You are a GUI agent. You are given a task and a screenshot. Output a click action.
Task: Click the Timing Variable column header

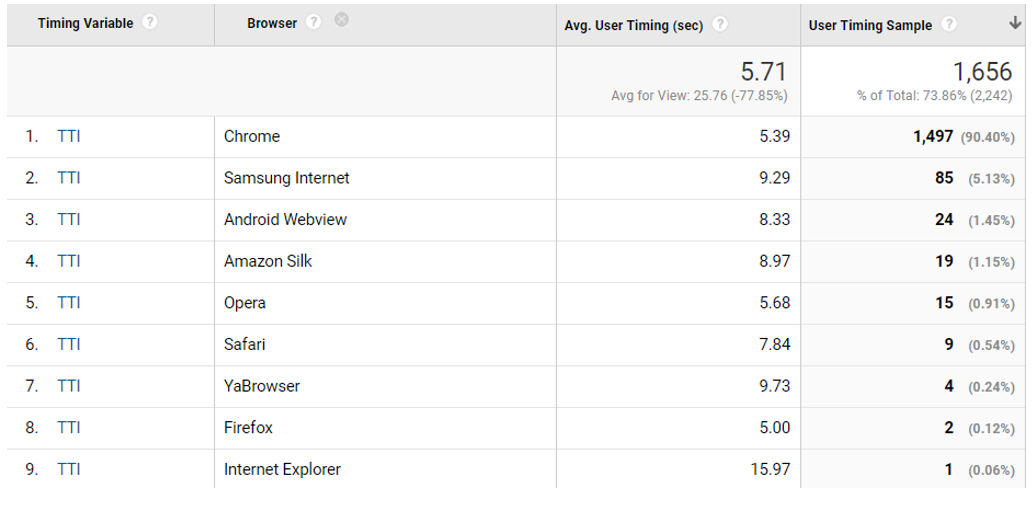coord(86,23)
